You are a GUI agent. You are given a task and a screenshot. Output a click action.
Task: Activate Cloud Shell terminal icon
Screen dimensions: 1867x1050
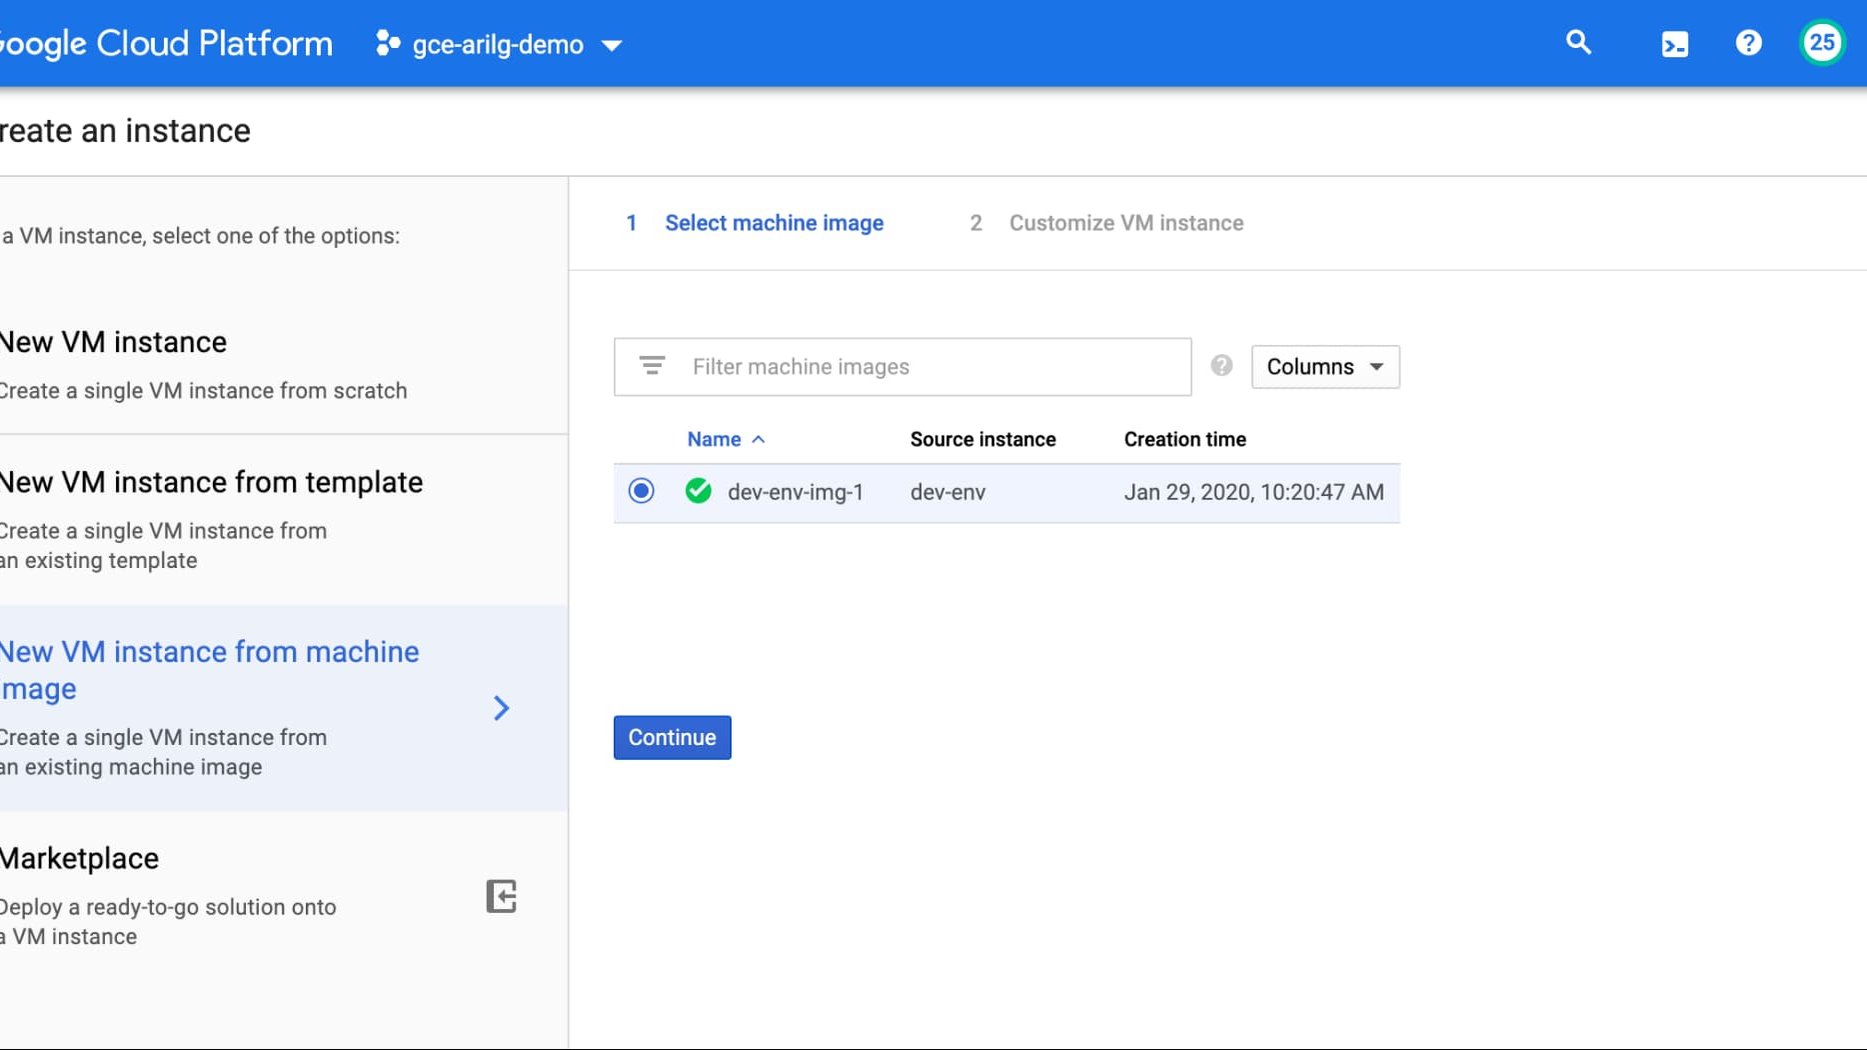pos(1674,44)
